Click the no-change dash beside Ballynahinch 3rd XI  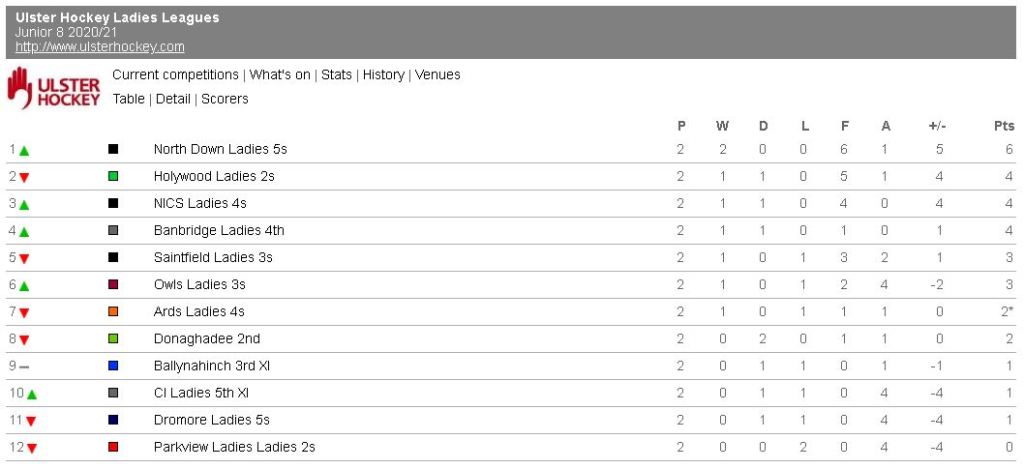coord(24,366)
